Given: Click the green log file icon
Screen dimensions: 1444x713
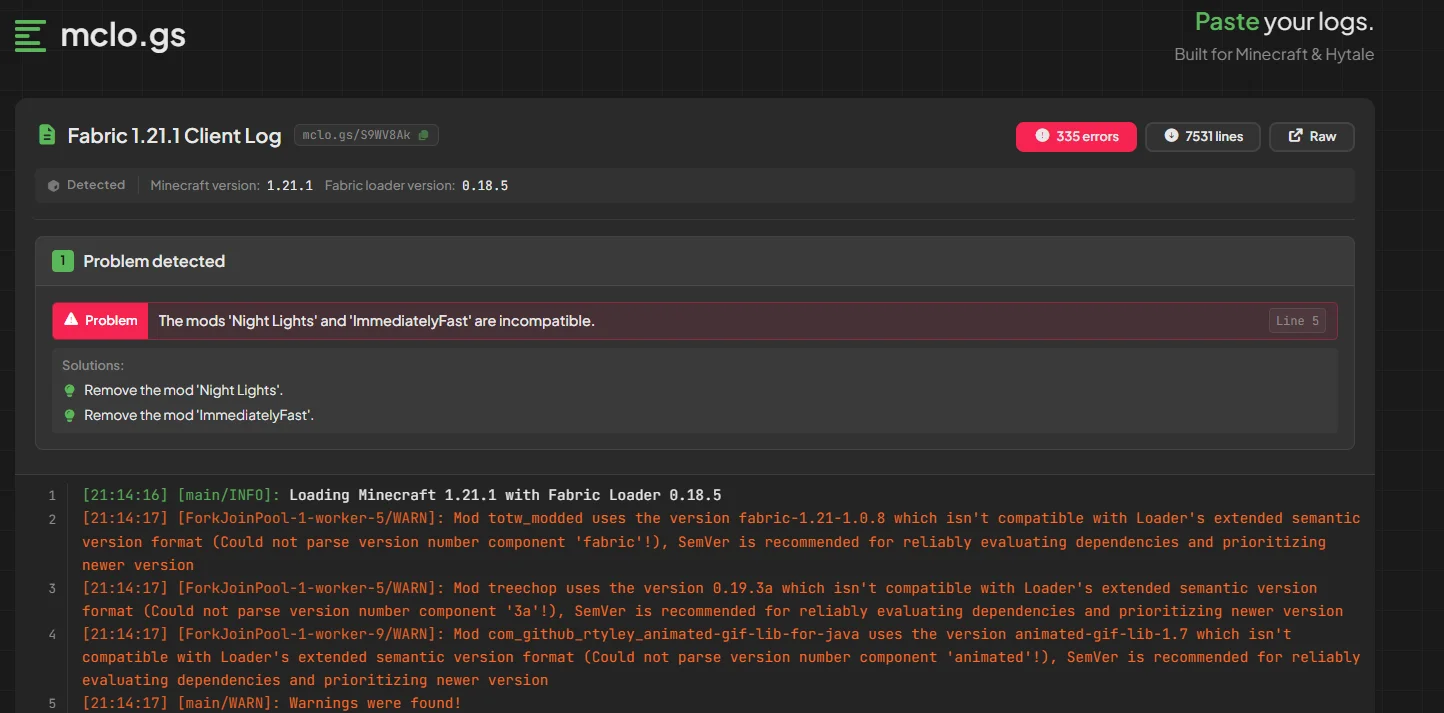Looking at the screenshot, I should [46, 135].
